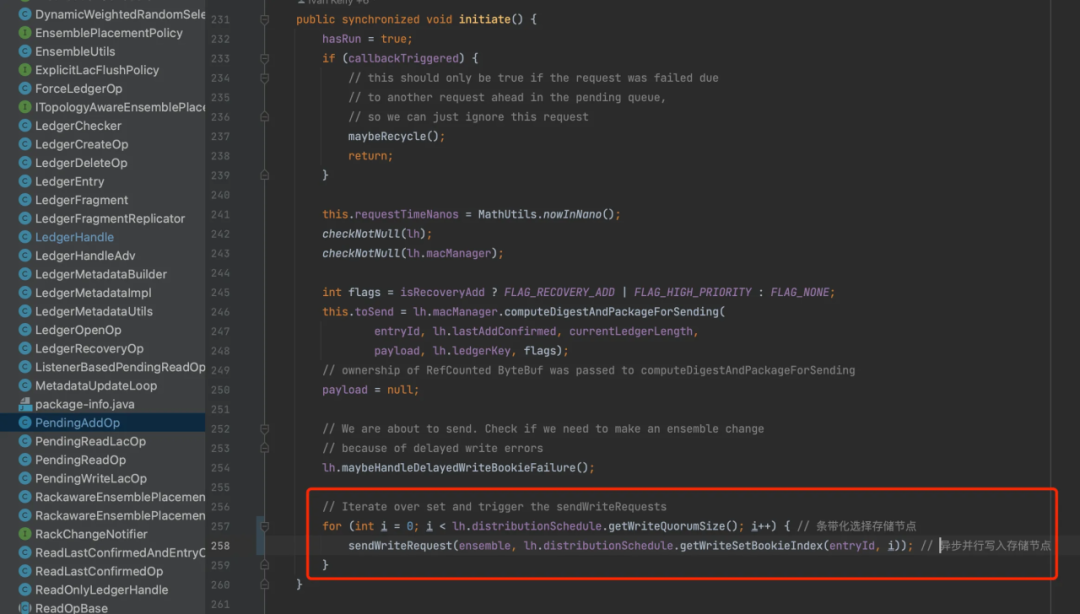Open LedgerRecoveryOp class

pos(90,349)
